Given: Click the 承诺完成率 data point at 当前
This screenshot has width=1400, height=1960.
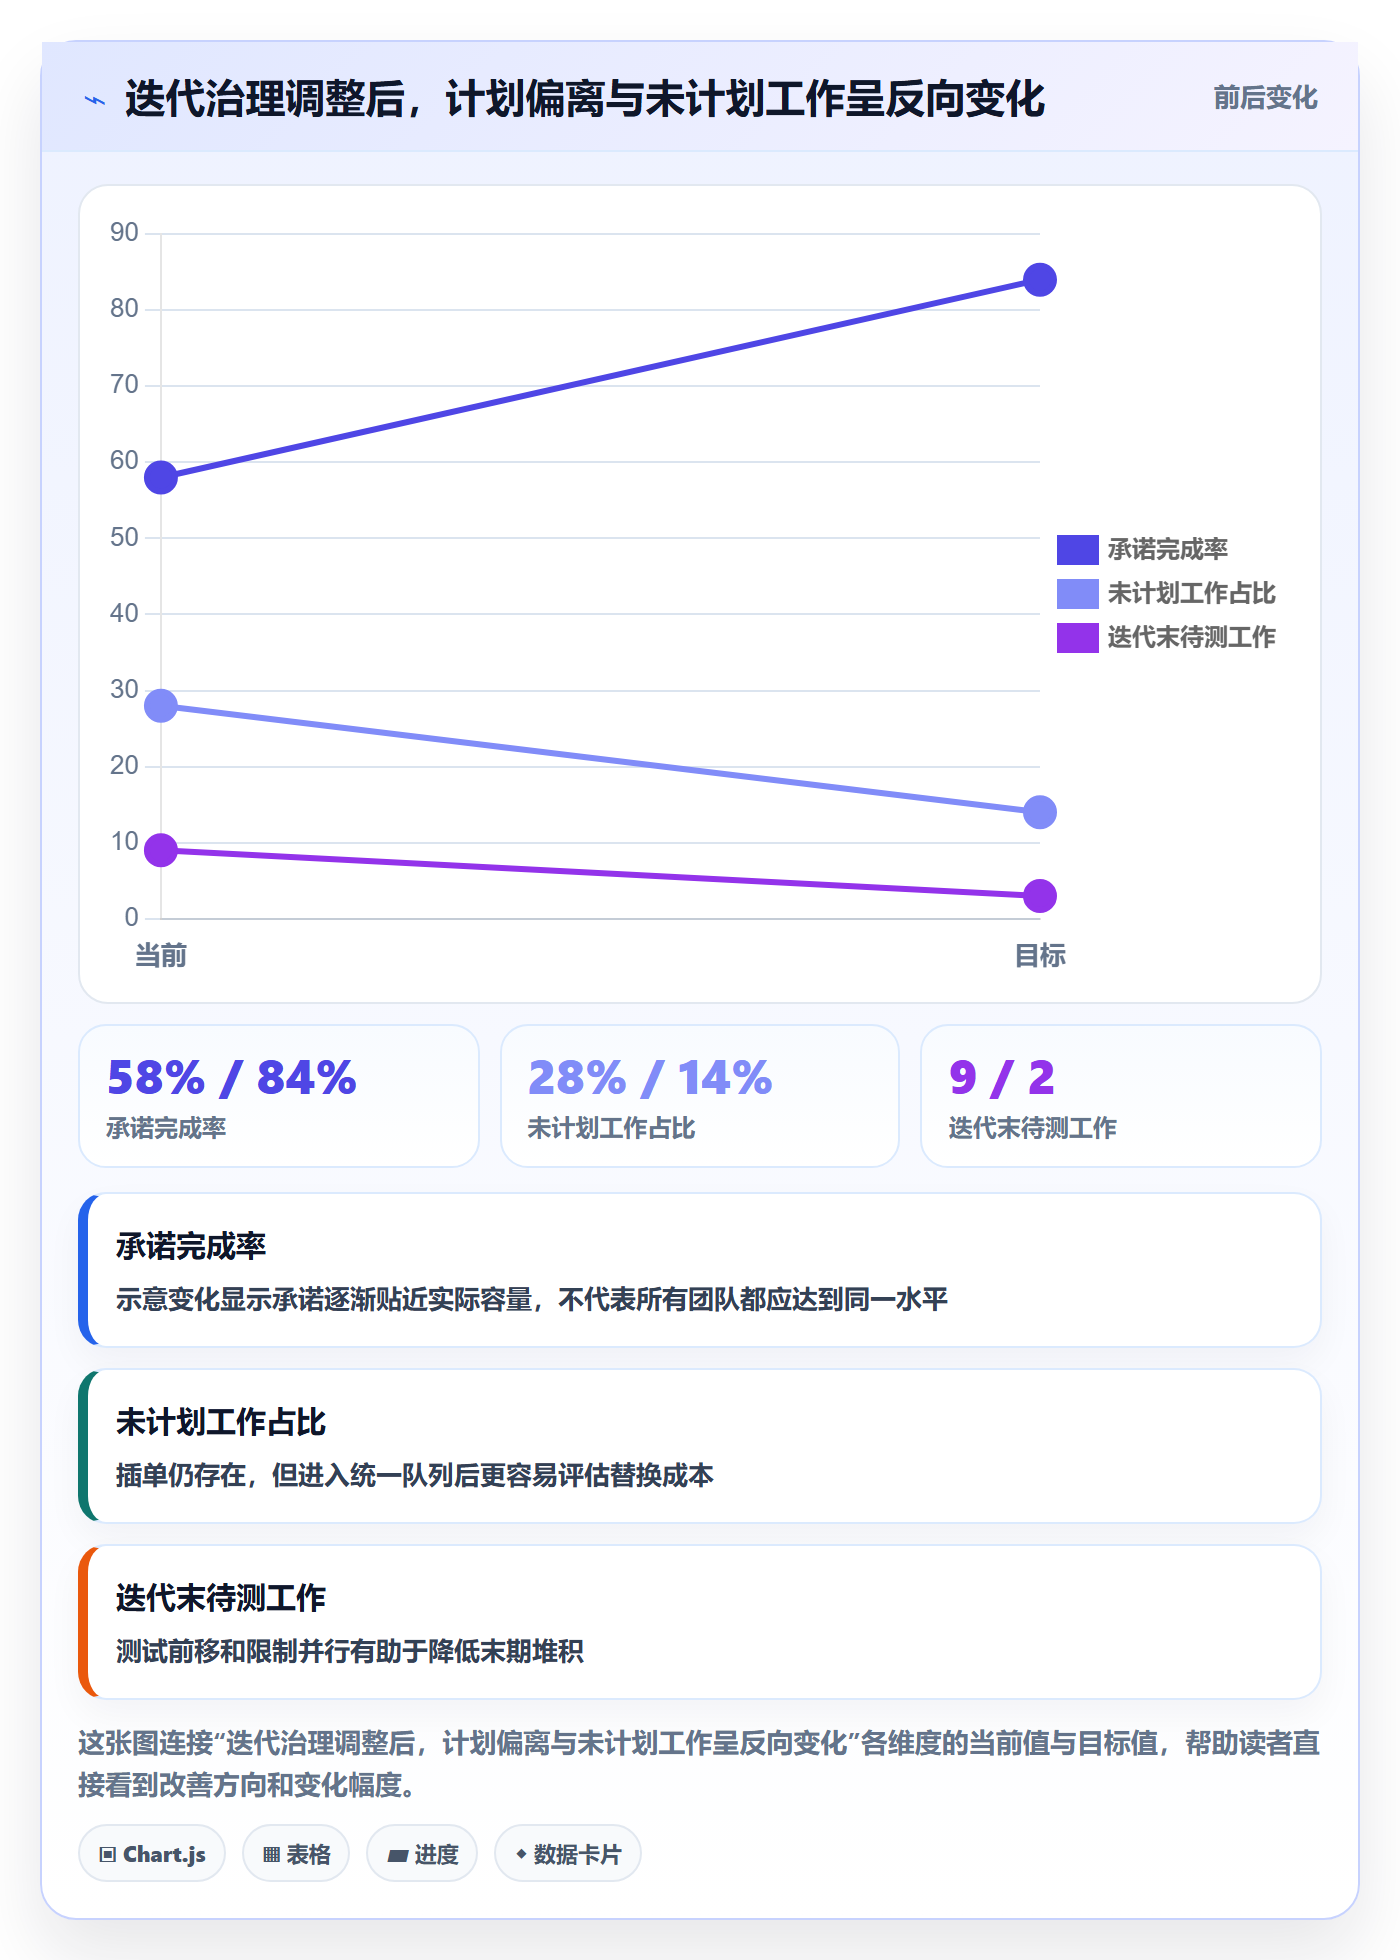Looking at the screenshot, I should [161, 477].
